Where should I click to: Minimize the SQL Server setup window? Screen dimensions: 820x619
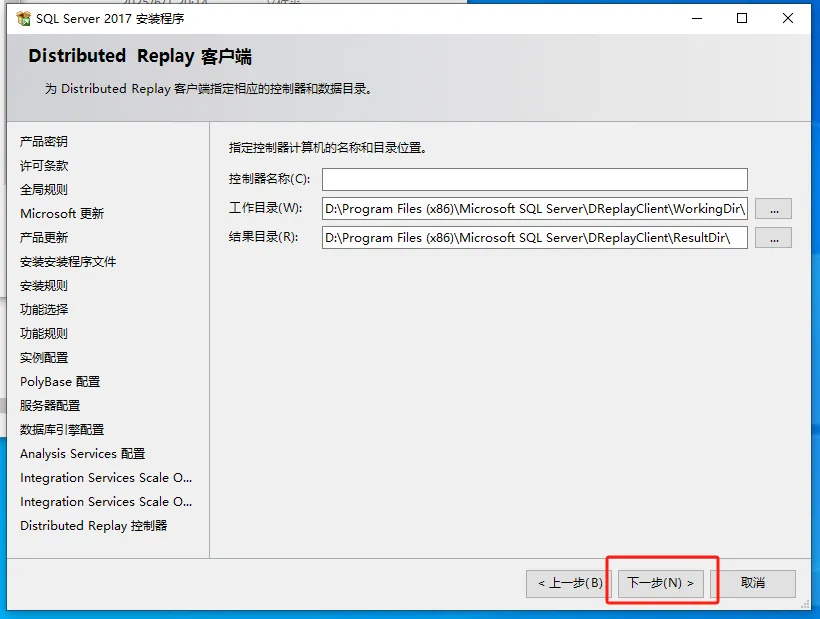(x=697, y=18)
